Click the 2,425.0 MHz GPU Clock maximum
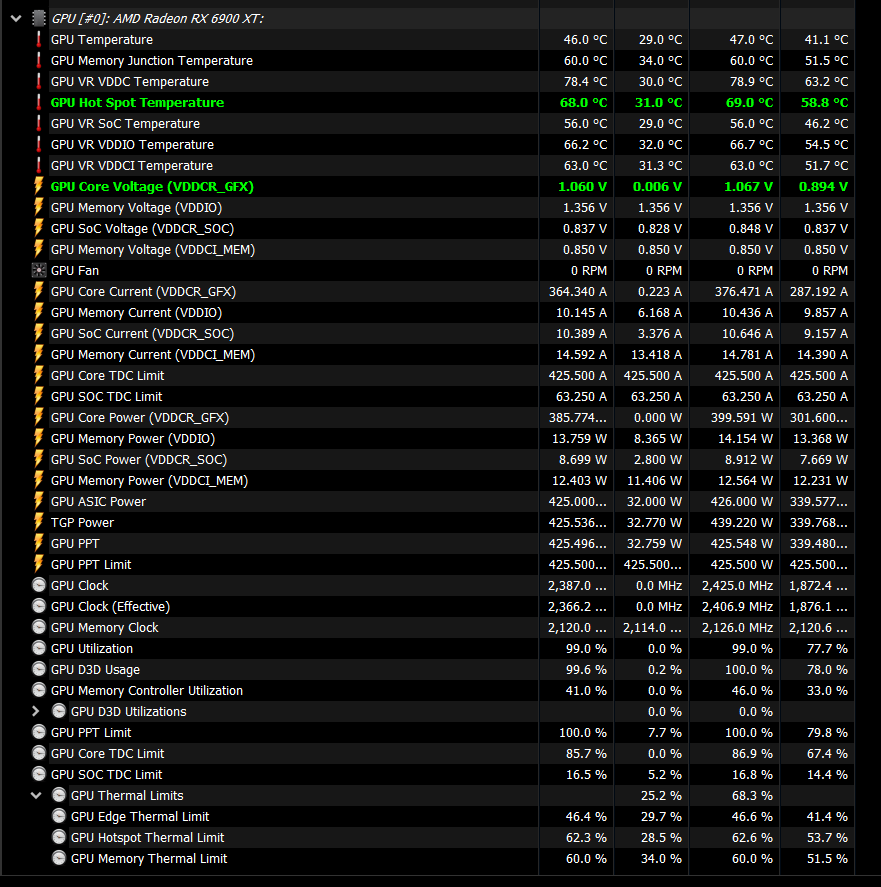Image resolution: width=881 pixels, height=887 pixels. [737, 585]
